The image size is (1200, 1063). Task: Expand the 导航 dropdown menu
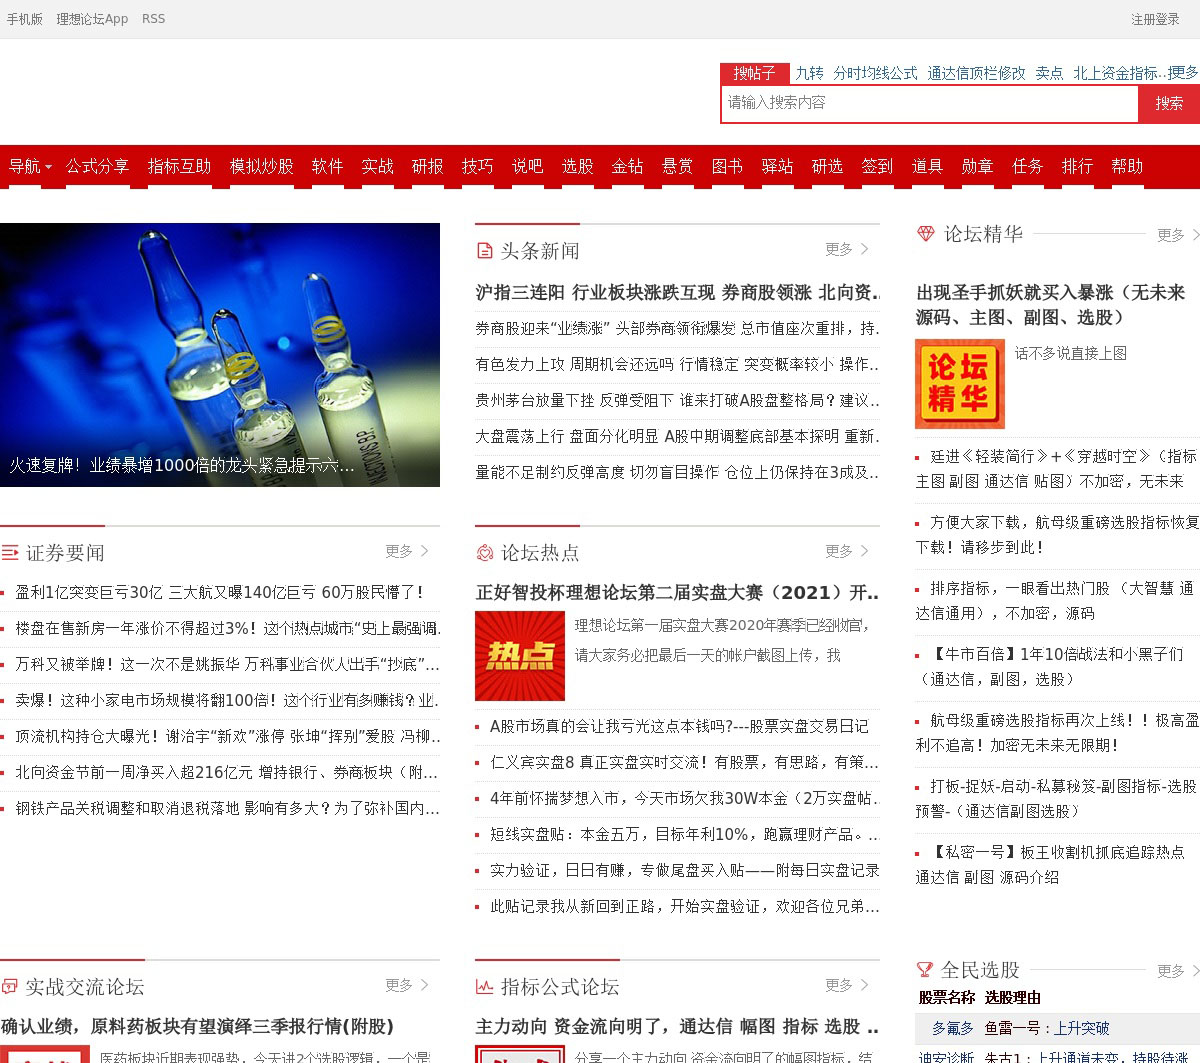pyautogui.click(x=30, y=166)
